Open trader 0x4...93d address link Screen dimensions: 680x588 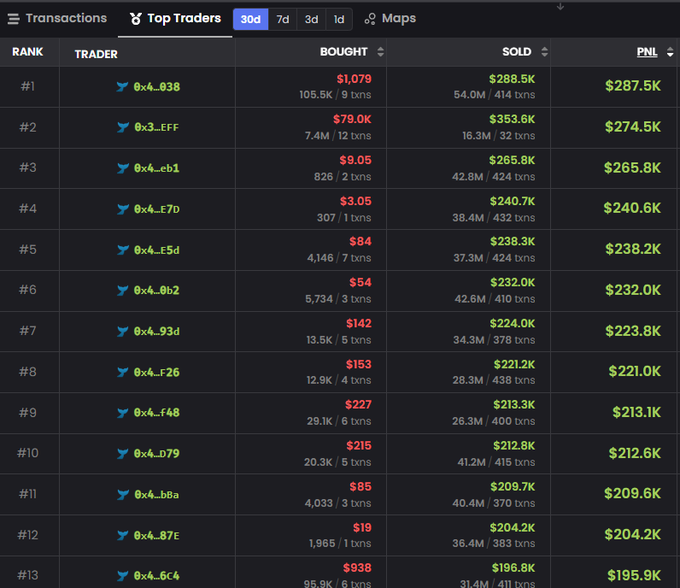(157, 331)
